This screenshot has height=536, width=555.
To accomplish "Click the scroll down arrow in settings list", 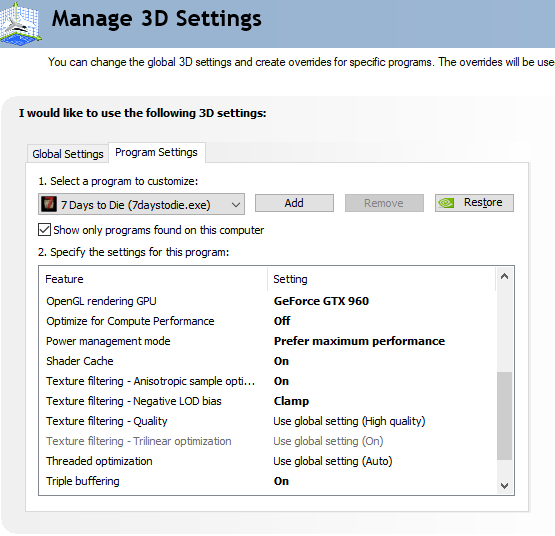I will coord(504,486).
